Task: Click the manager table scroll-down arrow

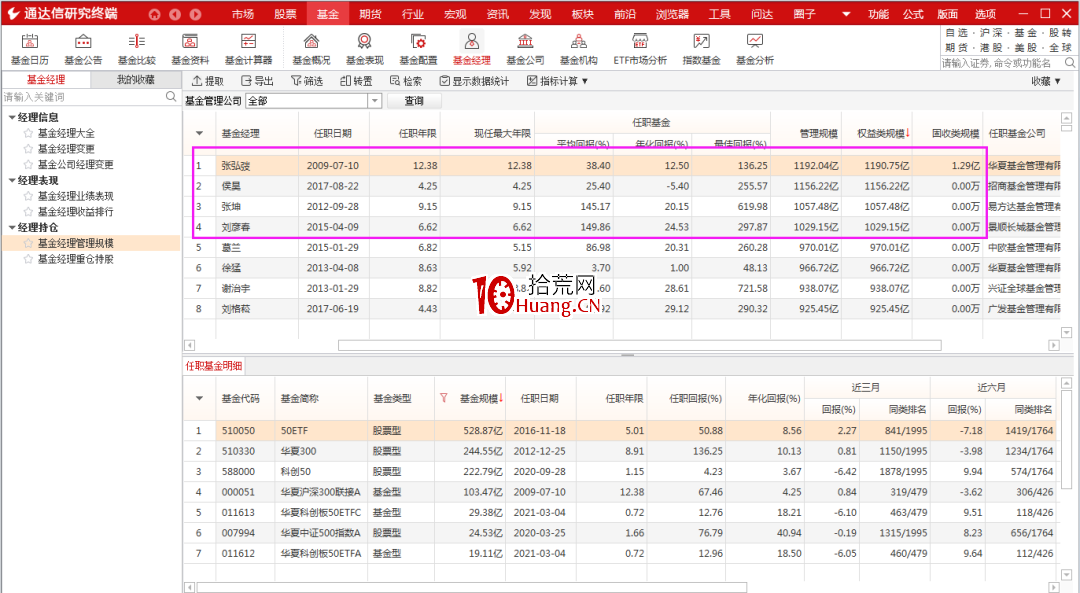Action: coord(1067,332)
